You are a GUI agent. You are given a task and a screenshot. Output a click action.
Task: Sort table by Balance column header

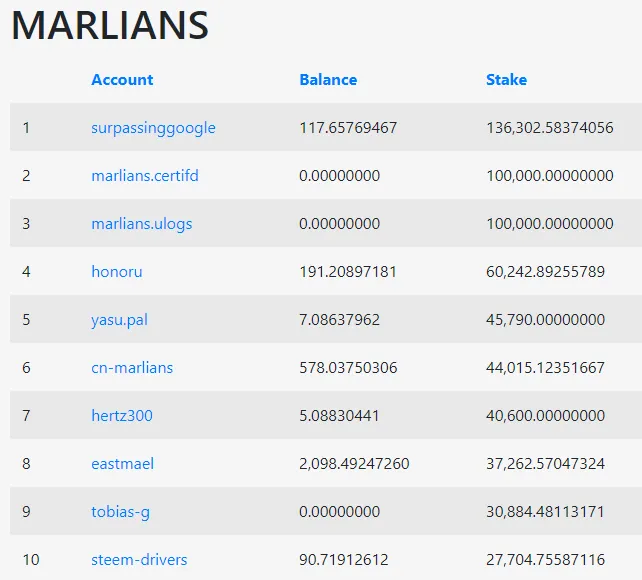pyautogui.click(x=328, y=79)
